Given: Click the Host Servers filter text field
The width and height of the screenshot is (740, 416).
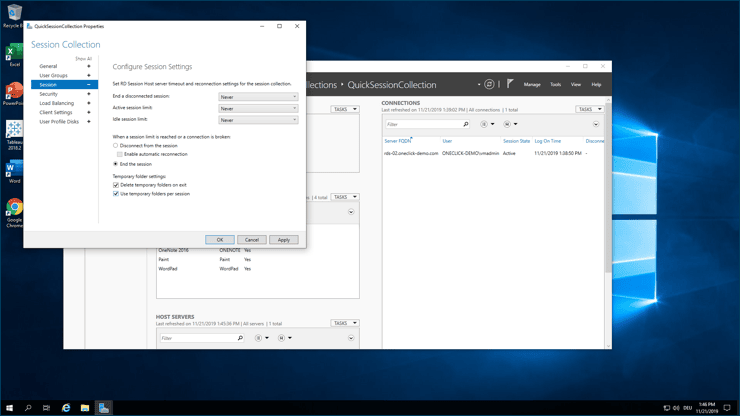Looking at the screenshot, I should click(197, 338).
